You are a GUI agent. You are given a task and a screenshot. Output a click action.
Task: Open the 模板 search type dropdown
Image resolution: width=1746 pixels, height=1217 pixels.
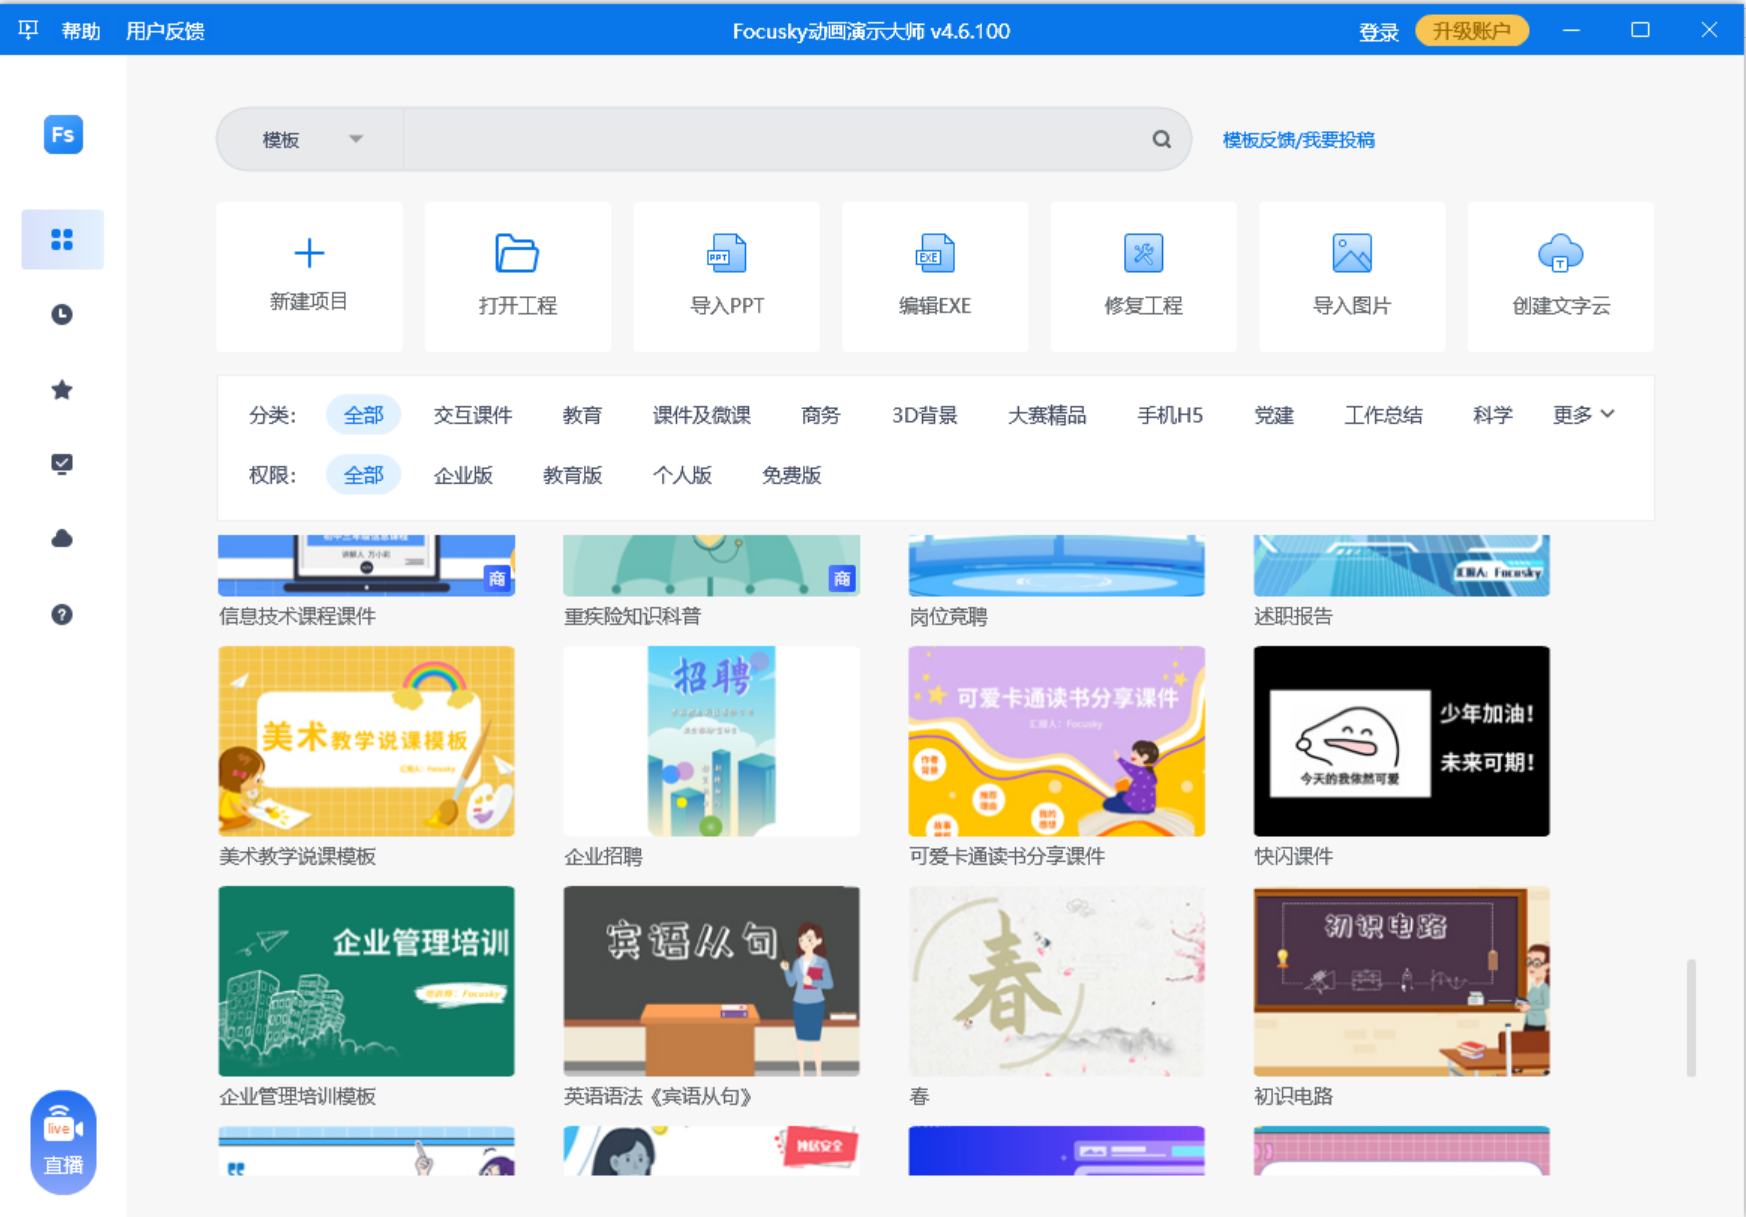point(311,139)
